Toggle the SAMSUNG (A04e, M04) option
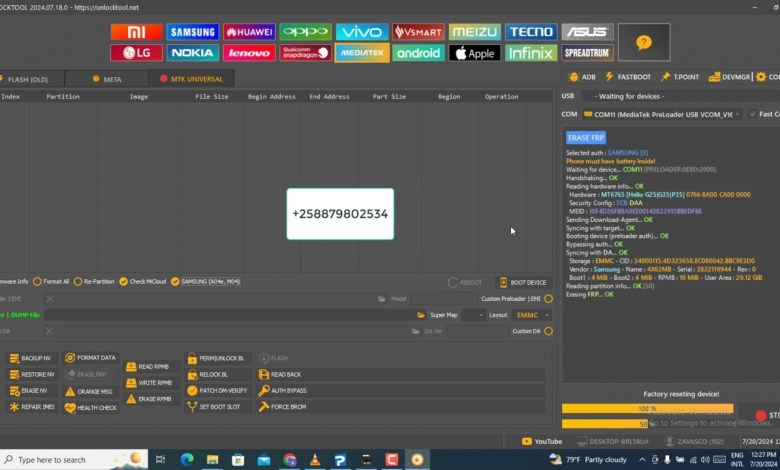780x470 pixels. tap(205, 282)
